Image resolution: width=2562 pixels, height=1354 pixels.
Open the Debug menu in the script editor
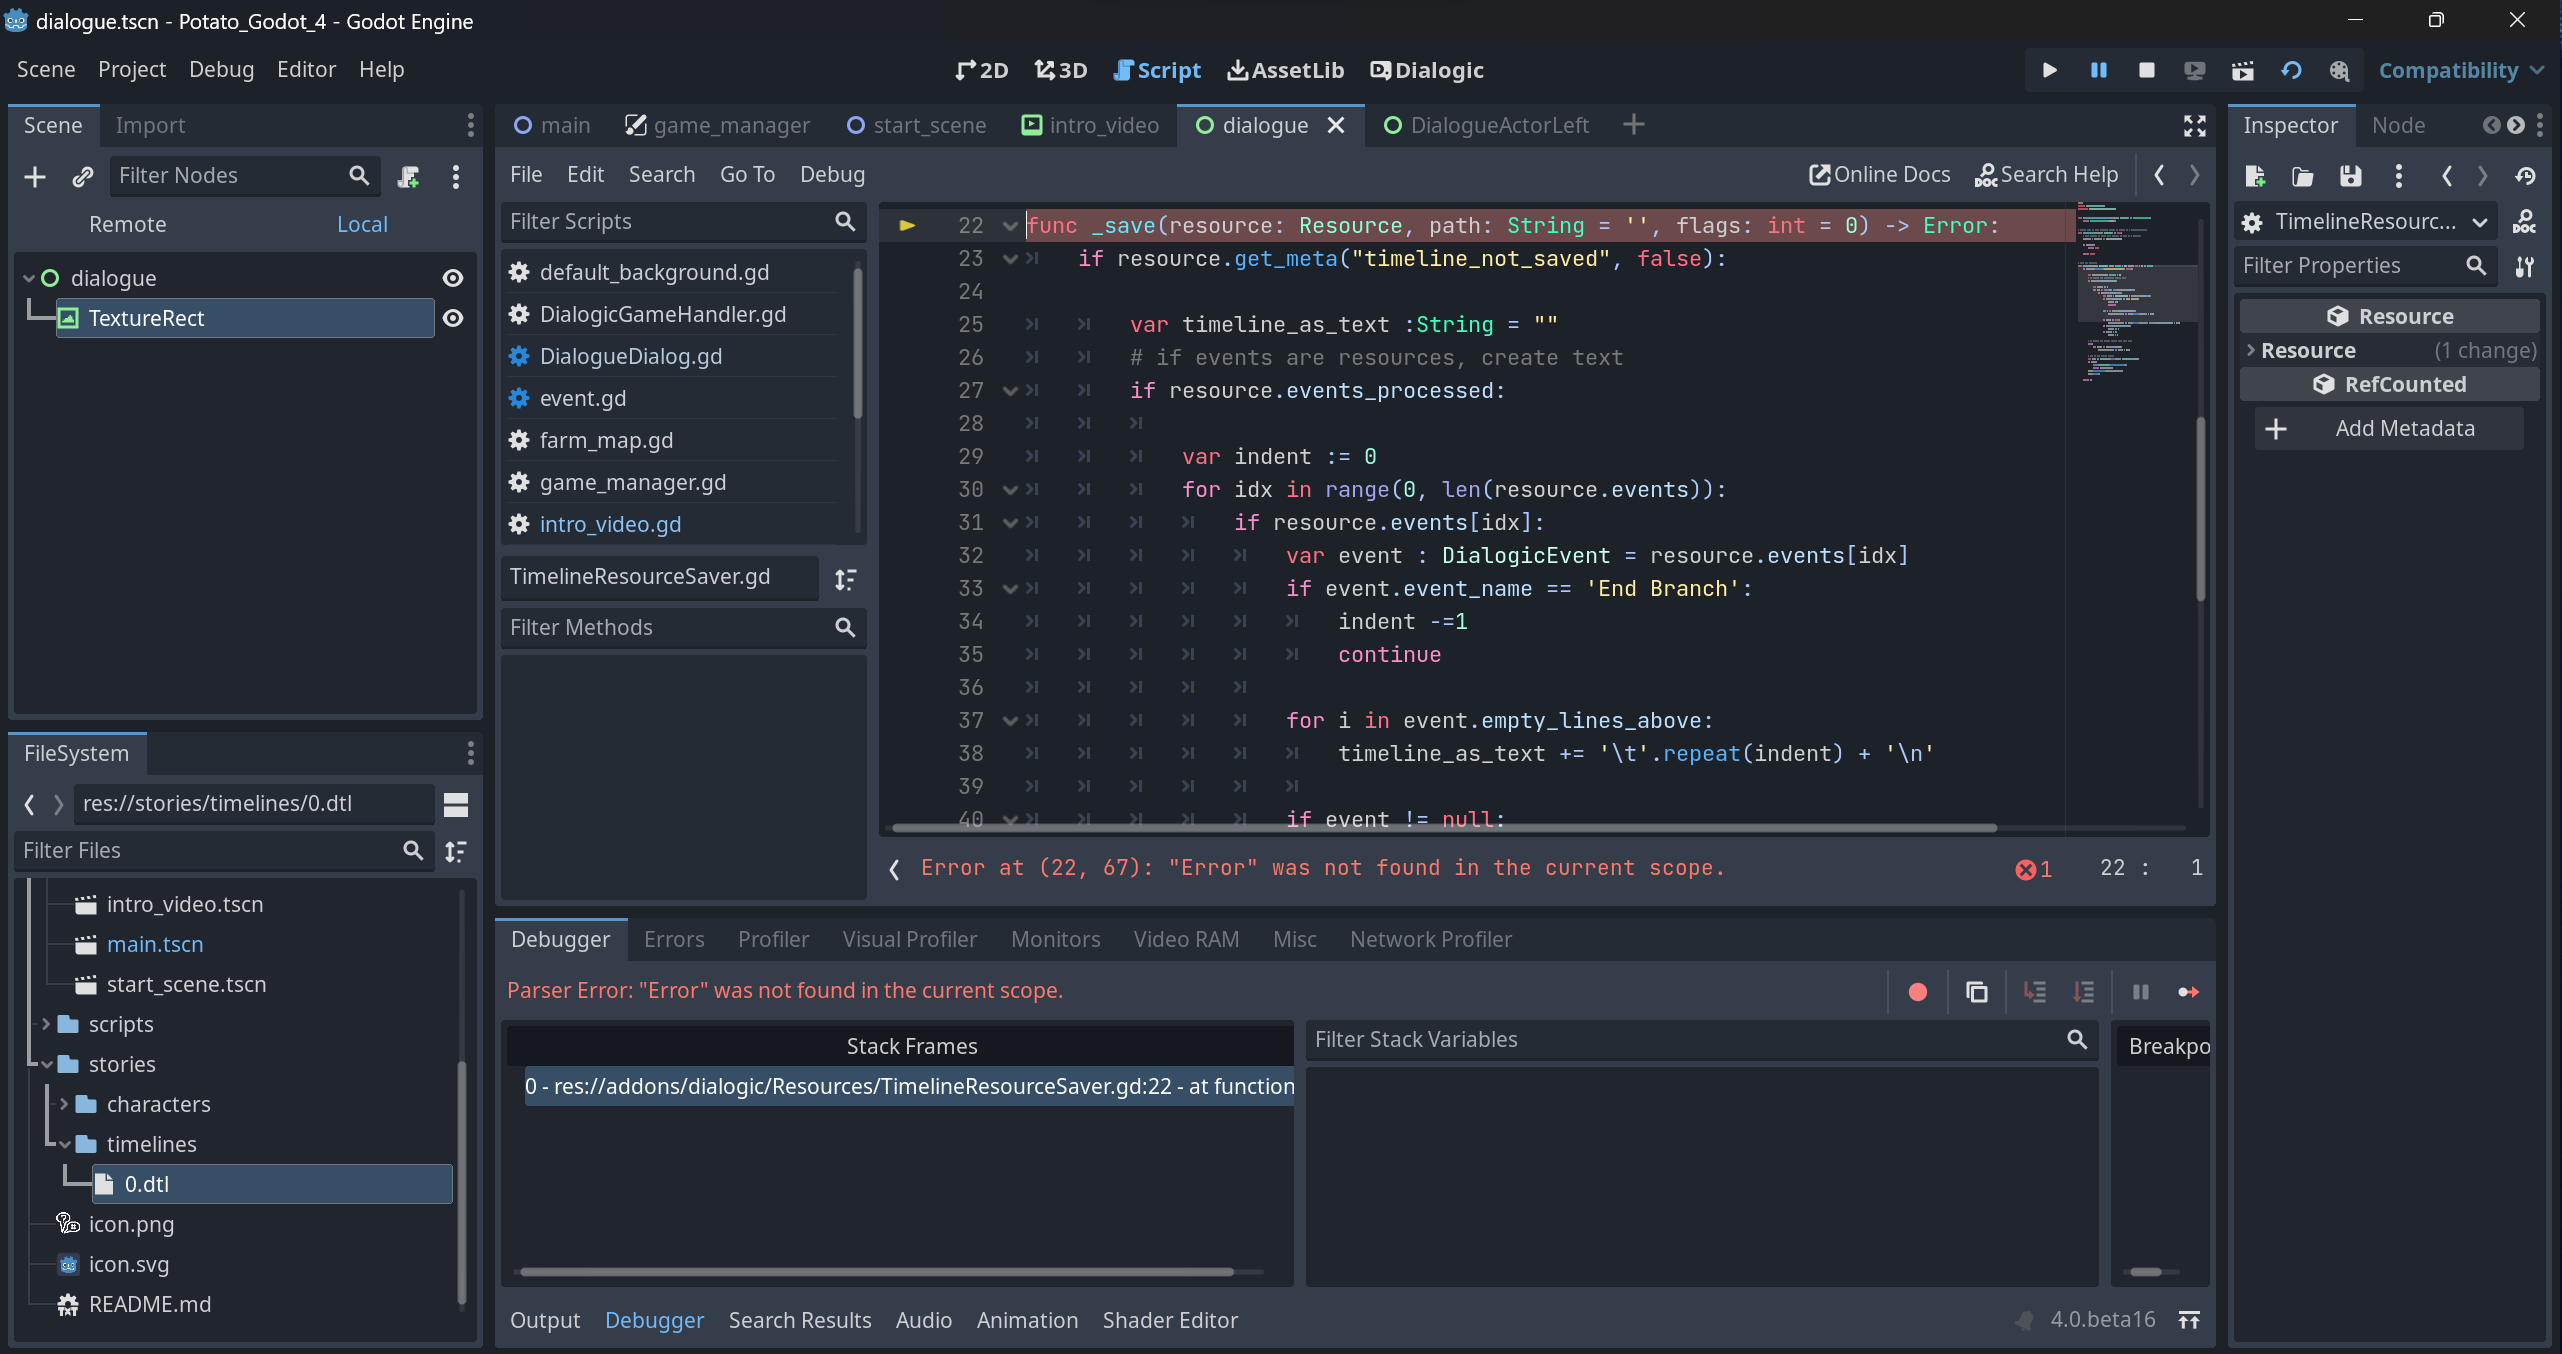click(832, 174)
